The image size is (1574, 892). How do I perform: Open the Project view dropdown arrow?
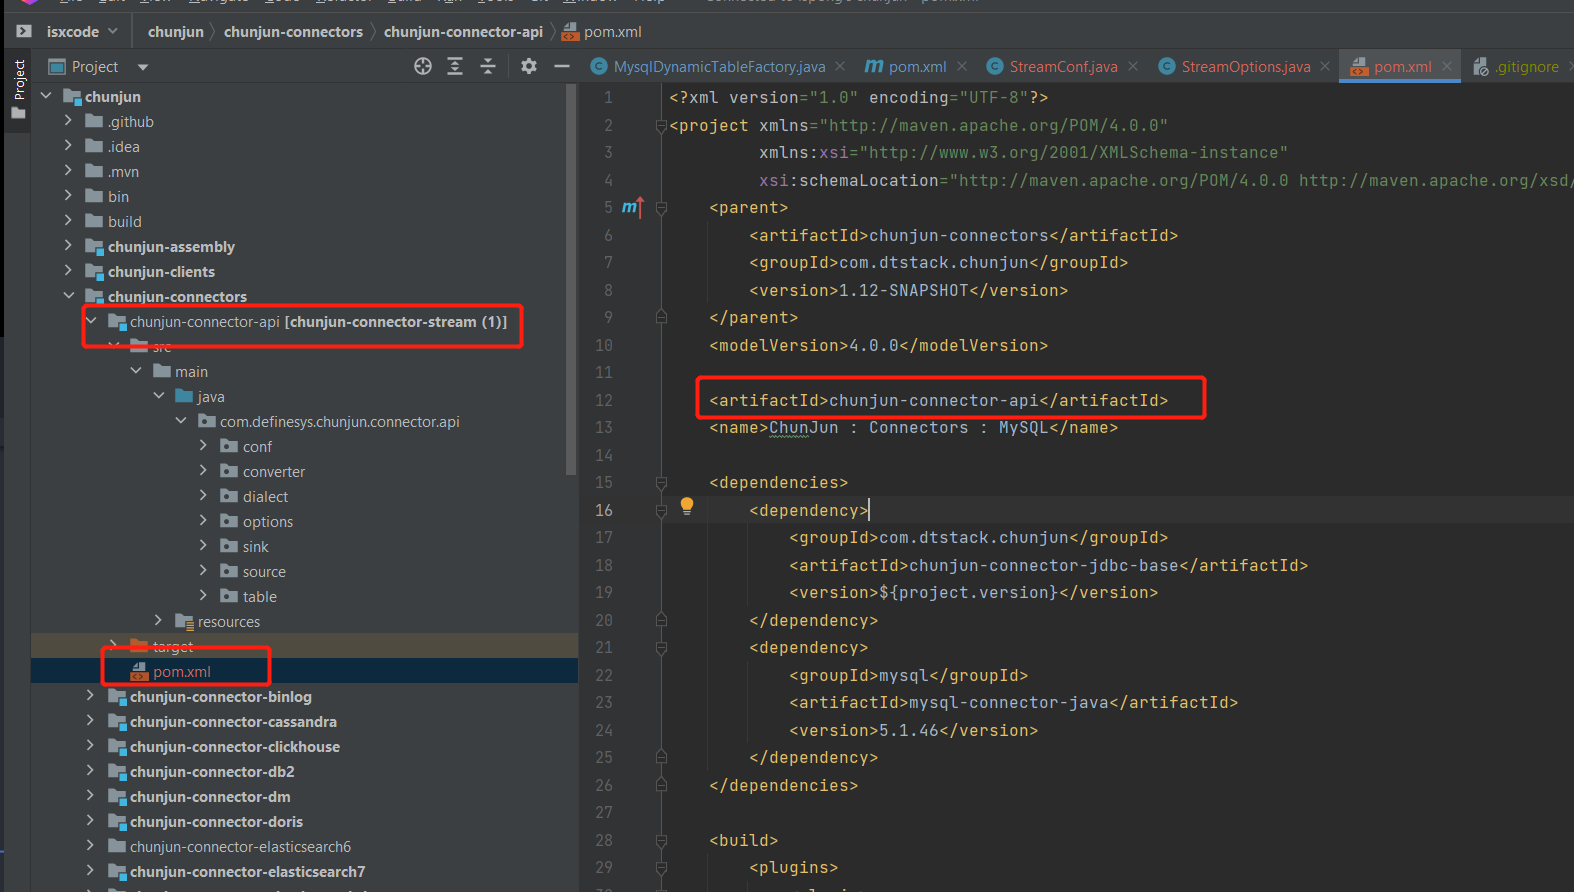click(x=143, y=67)
